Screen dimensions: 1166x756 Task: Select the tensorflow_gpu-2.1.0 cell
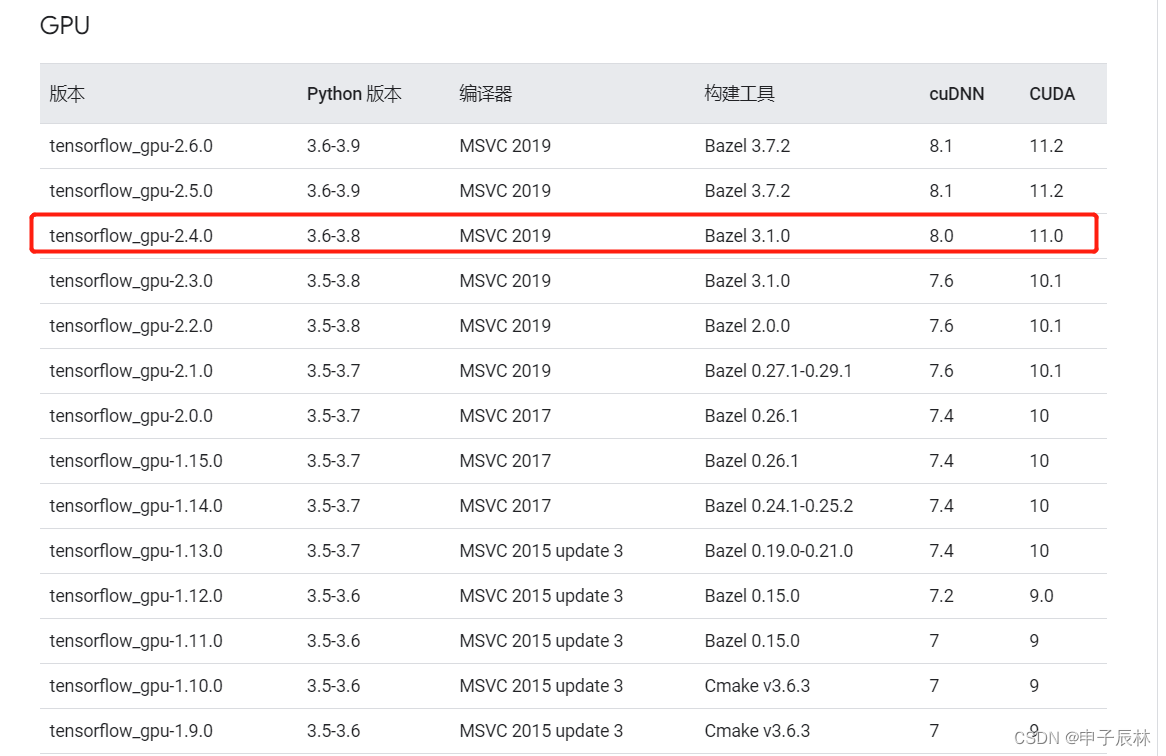click(x=131, y=371)
